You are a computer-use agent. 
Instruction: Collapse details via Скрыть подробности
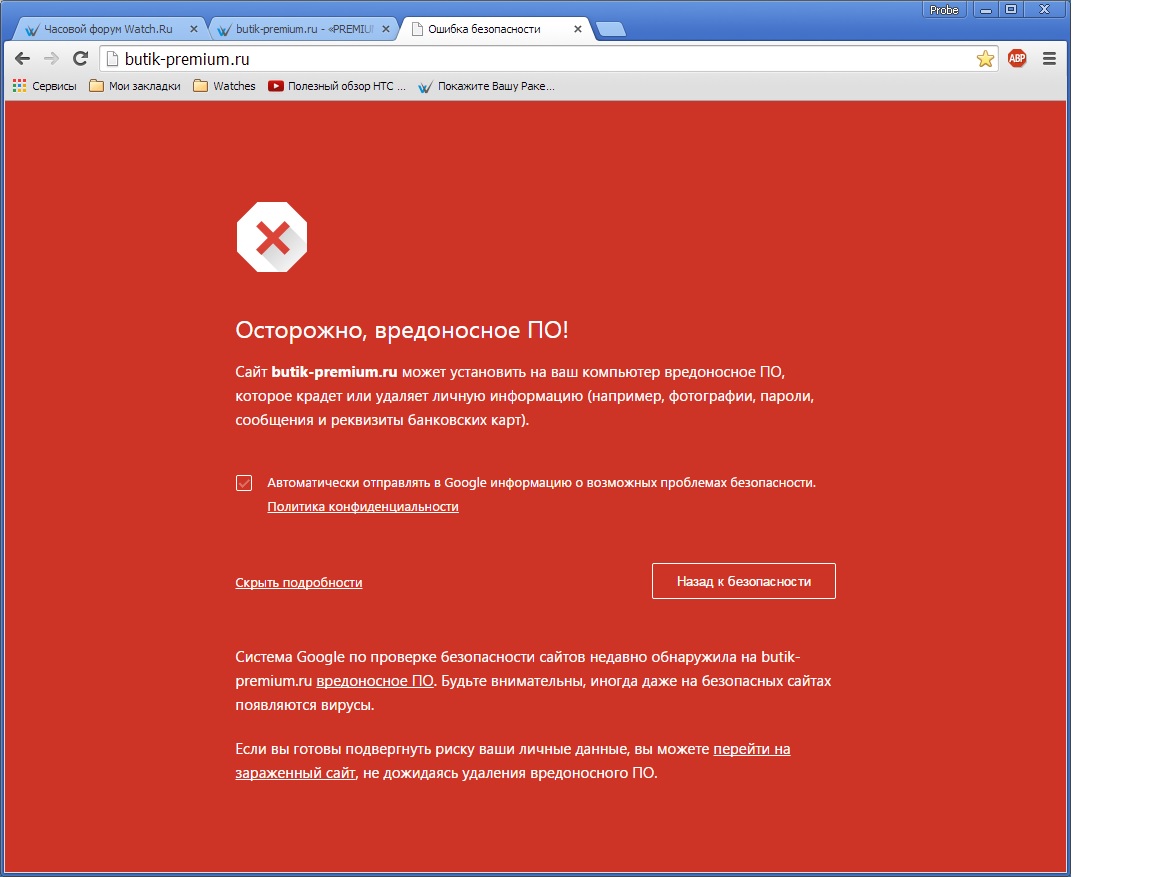[x=298, y=582]
